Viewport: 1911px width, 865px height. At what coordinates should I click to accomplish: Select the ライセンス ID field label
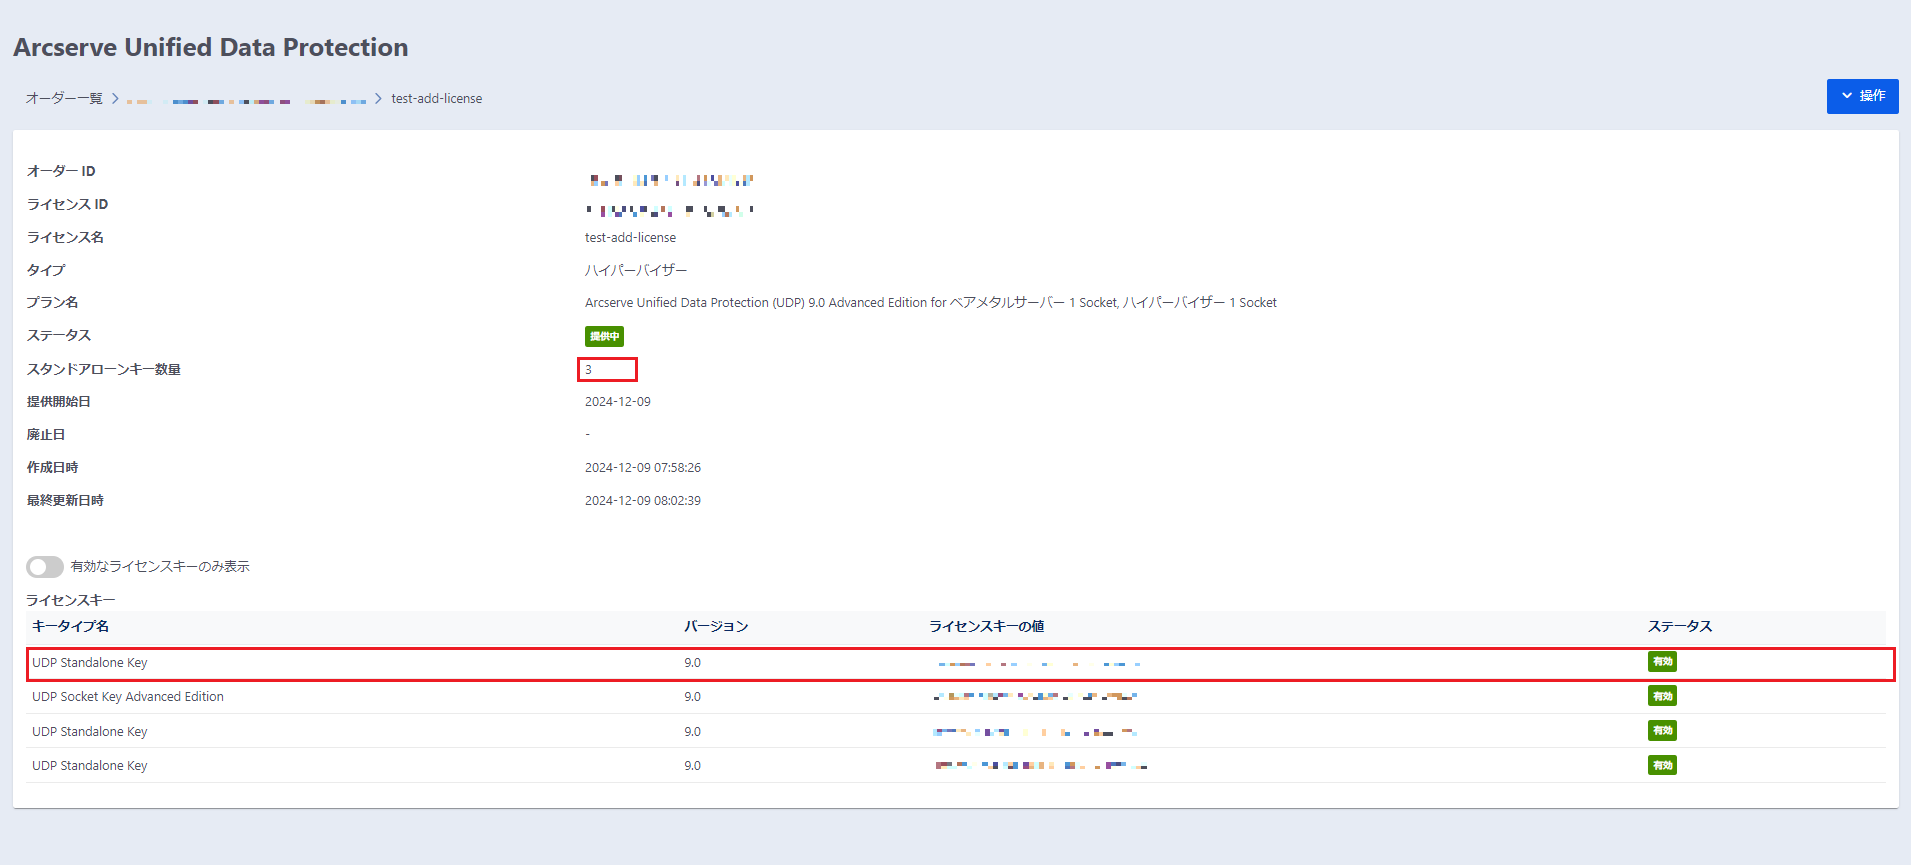pyautogui.click(x=67, y=204)
